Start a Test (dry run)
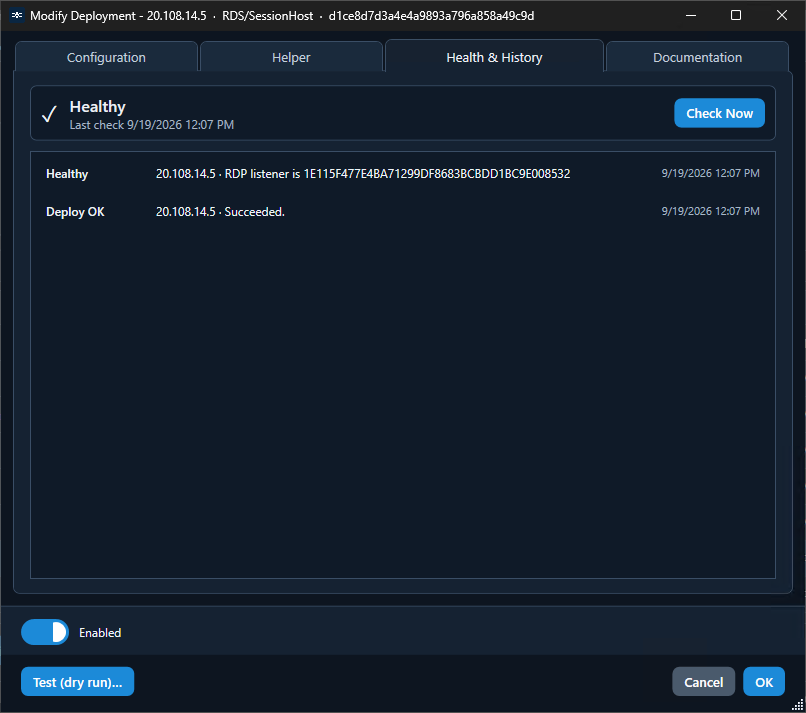Screen dimensions: 806x713 pyautogui.click(x=78, y=682)
